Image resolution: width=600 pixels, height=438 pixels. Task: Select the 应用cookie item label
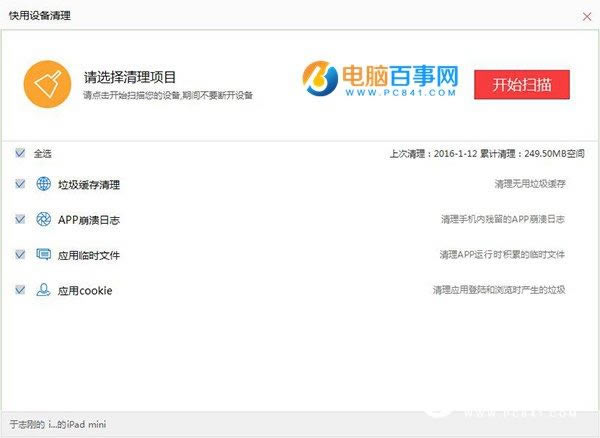(85, 291)
